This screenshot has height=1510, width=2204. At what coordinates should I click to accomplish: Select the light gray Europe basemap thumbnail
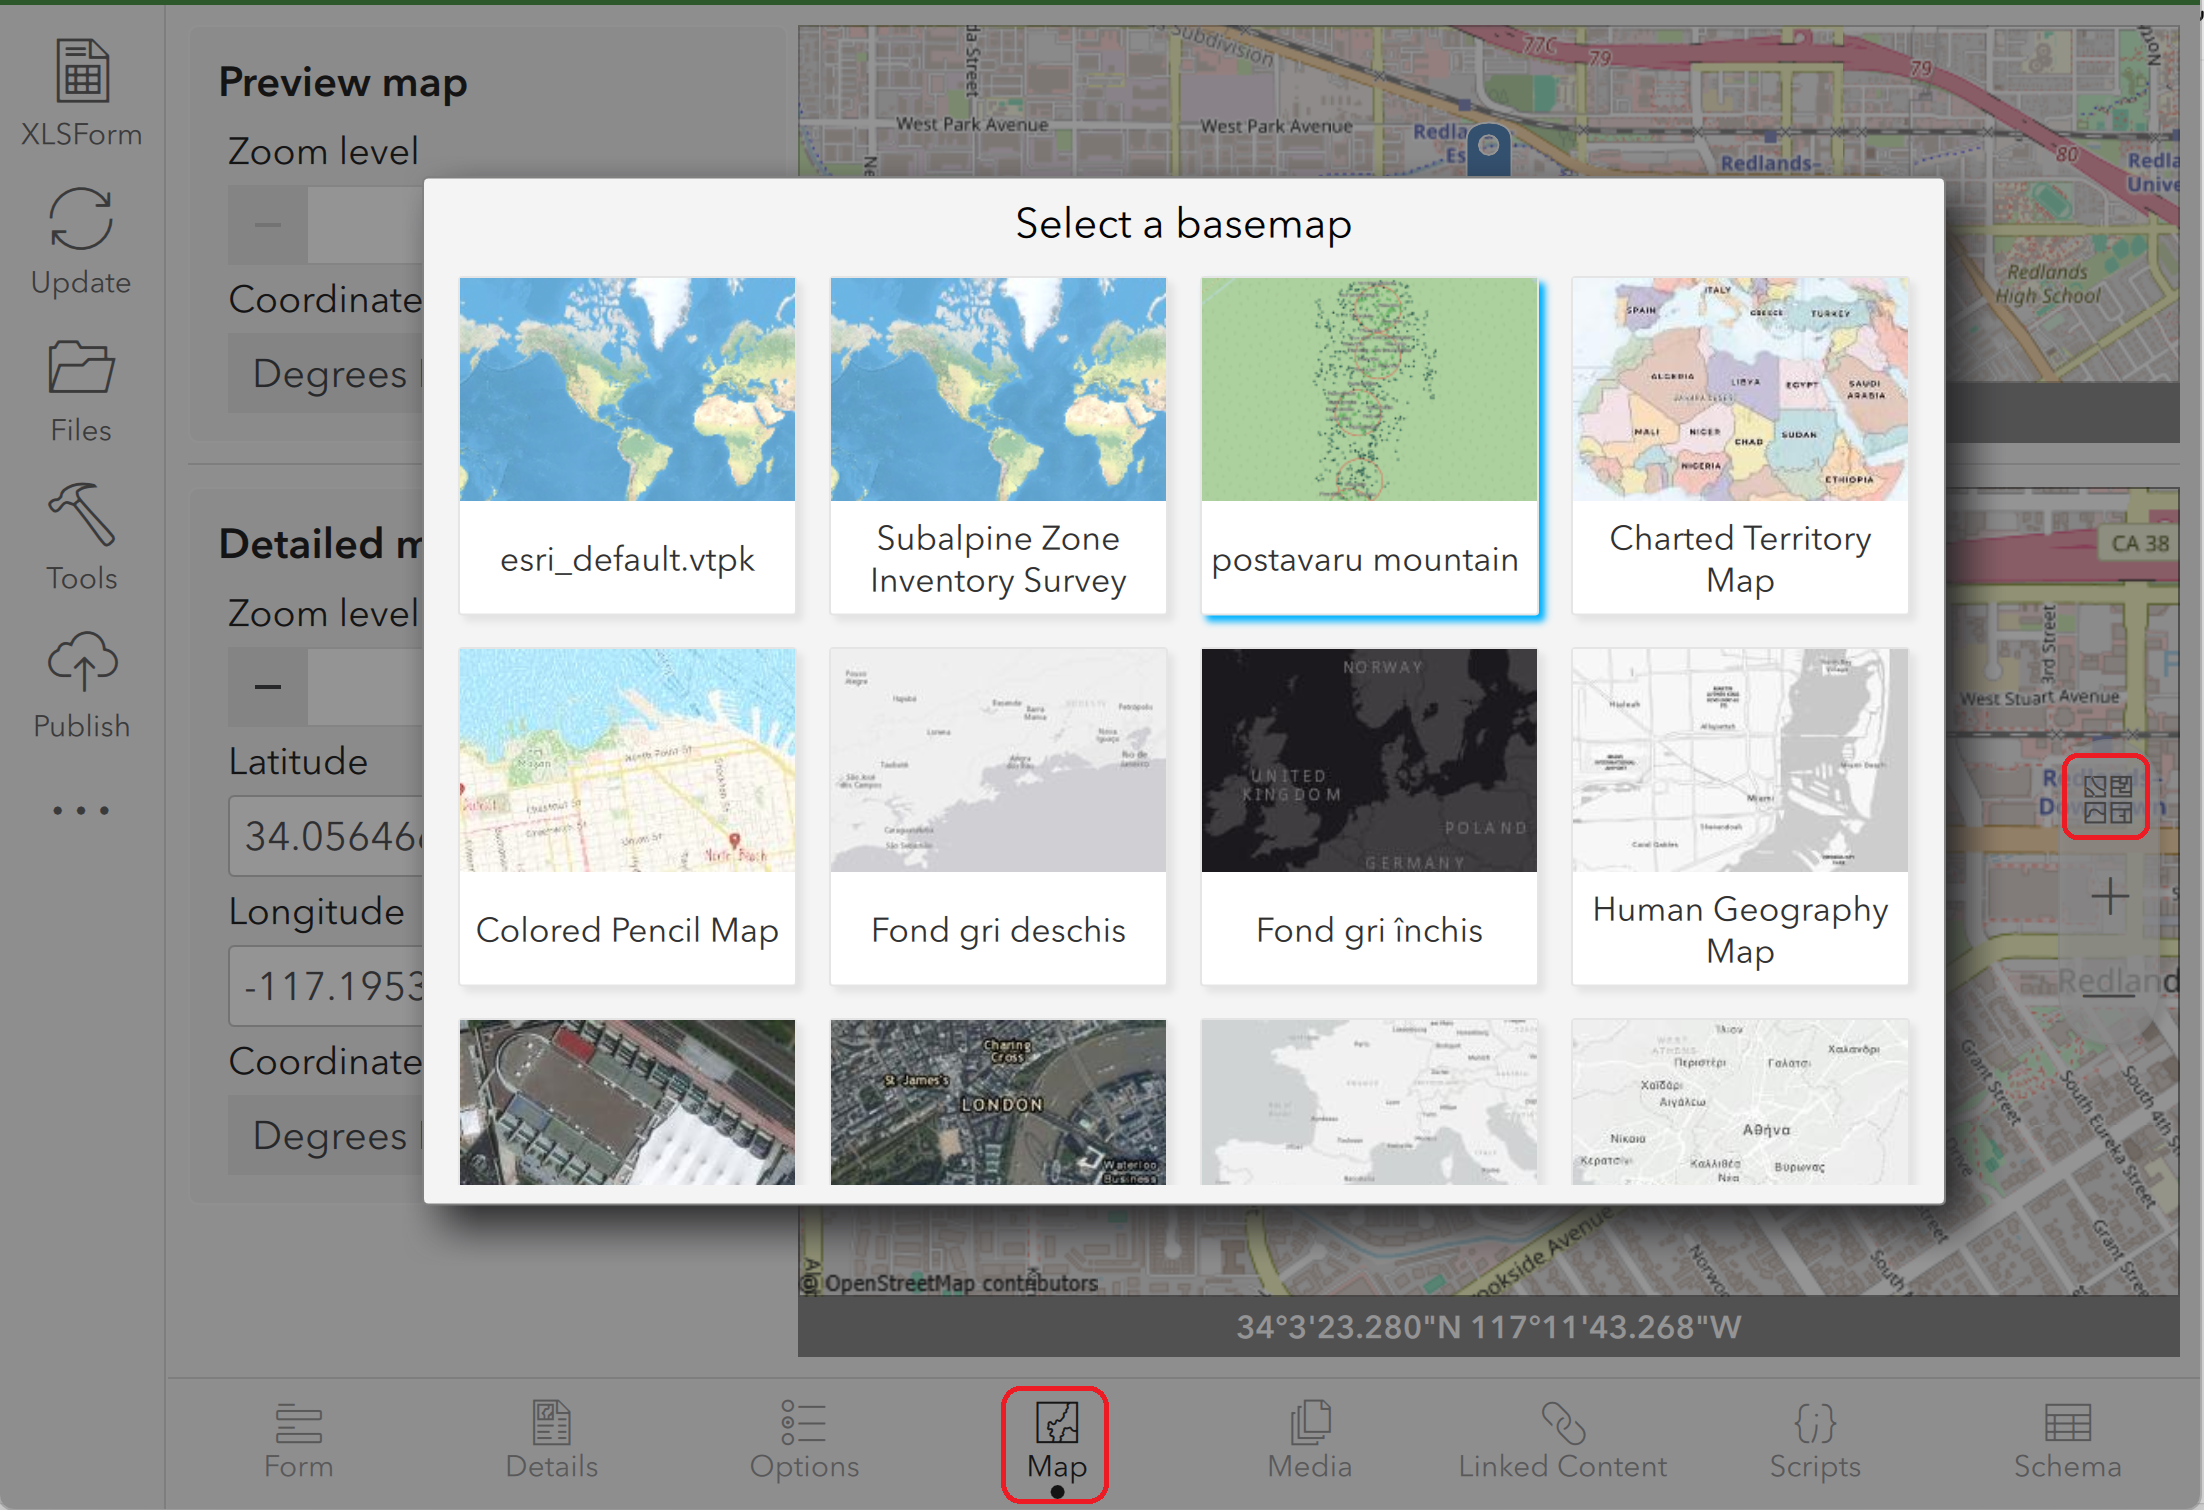pyautogui.click(x=1369, y=1102)
